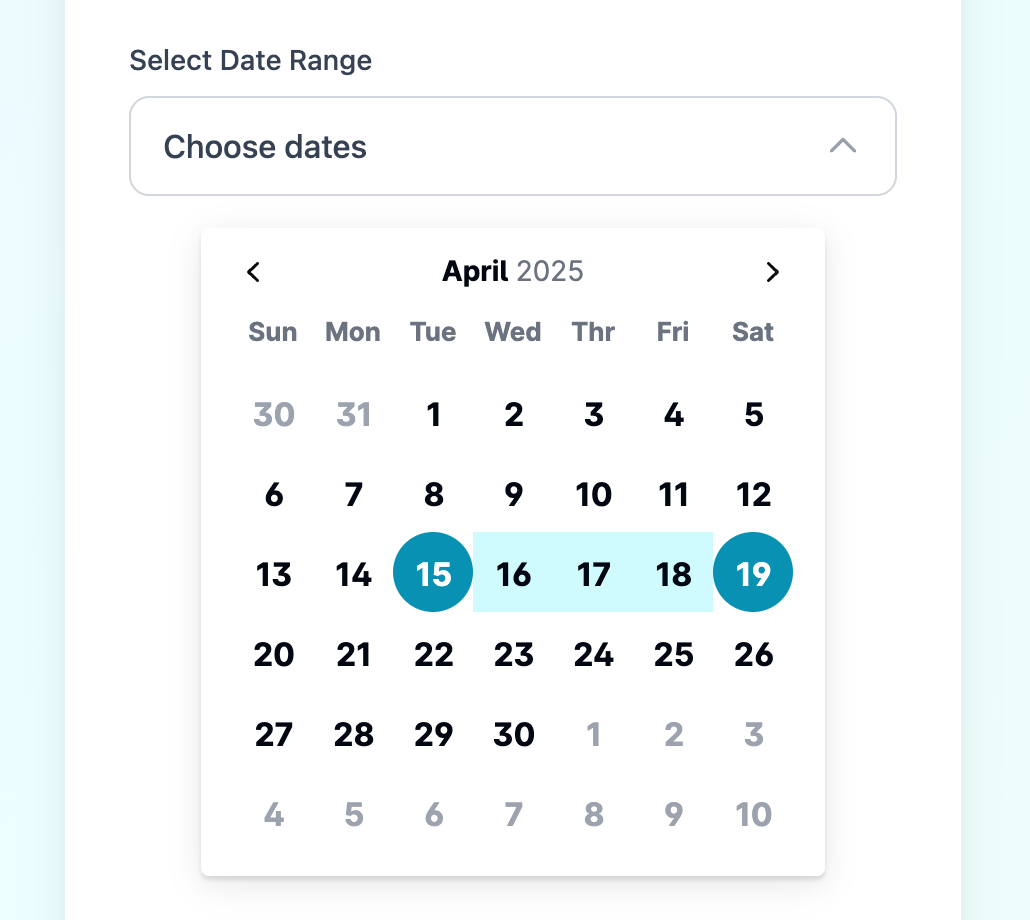Screen dimensions: 1030x920
Task: Choose April 21 on calendar
Action: point(353,654)
